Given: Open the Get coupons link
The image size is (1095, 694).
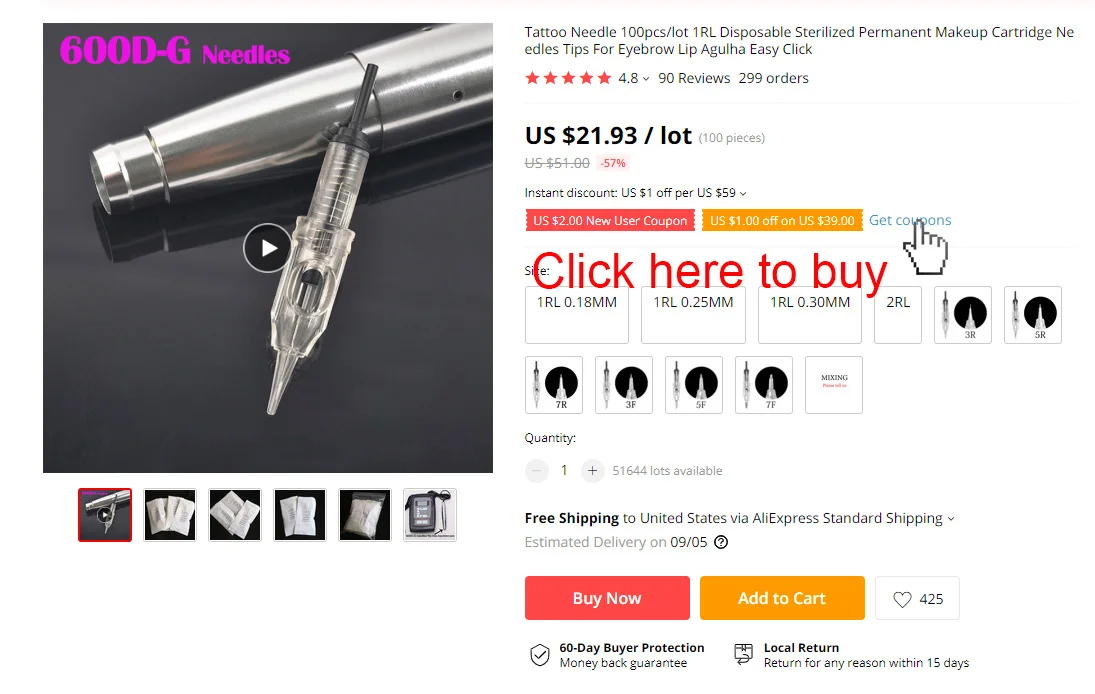Looking at the screenshot, I should pos(910,220).
